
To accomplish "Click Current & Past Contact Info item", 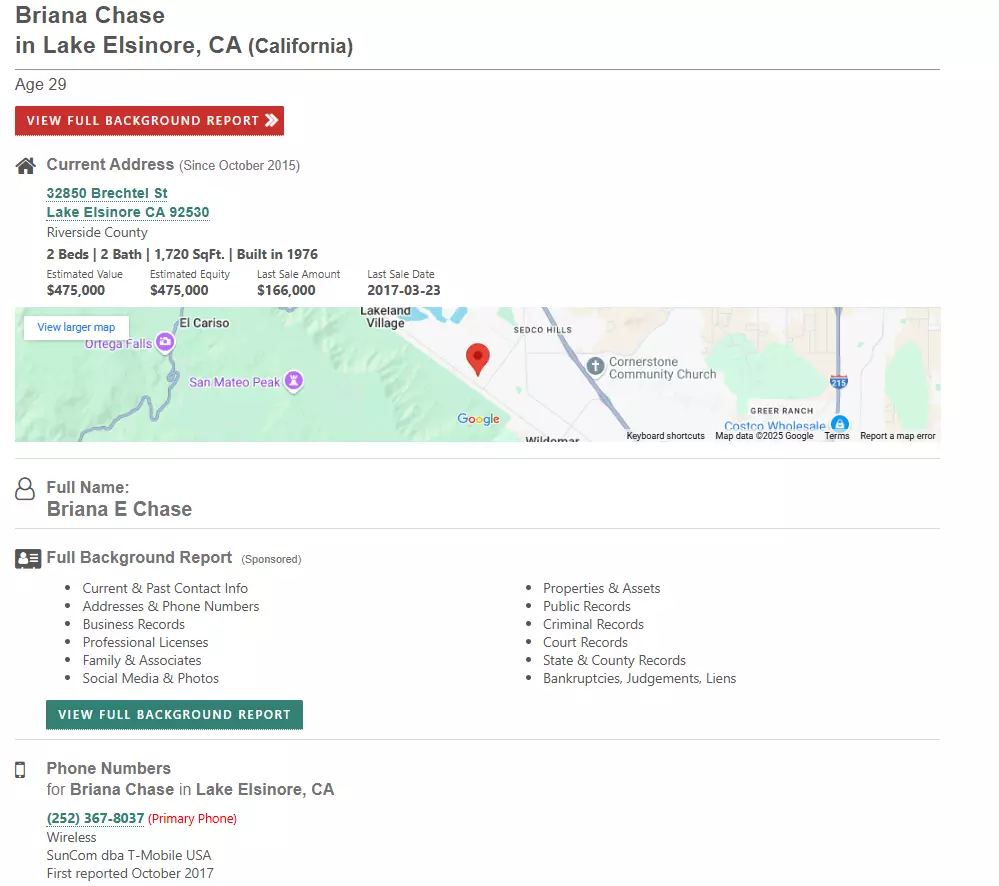I will click(x=165, y=589).
